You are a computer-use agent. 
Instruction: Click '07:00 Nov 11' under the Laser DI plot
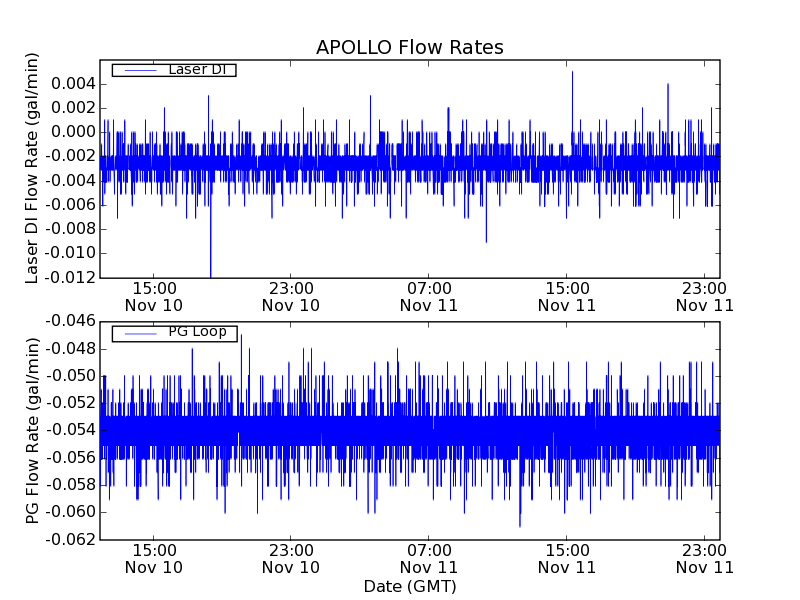(x=429, y=297)
